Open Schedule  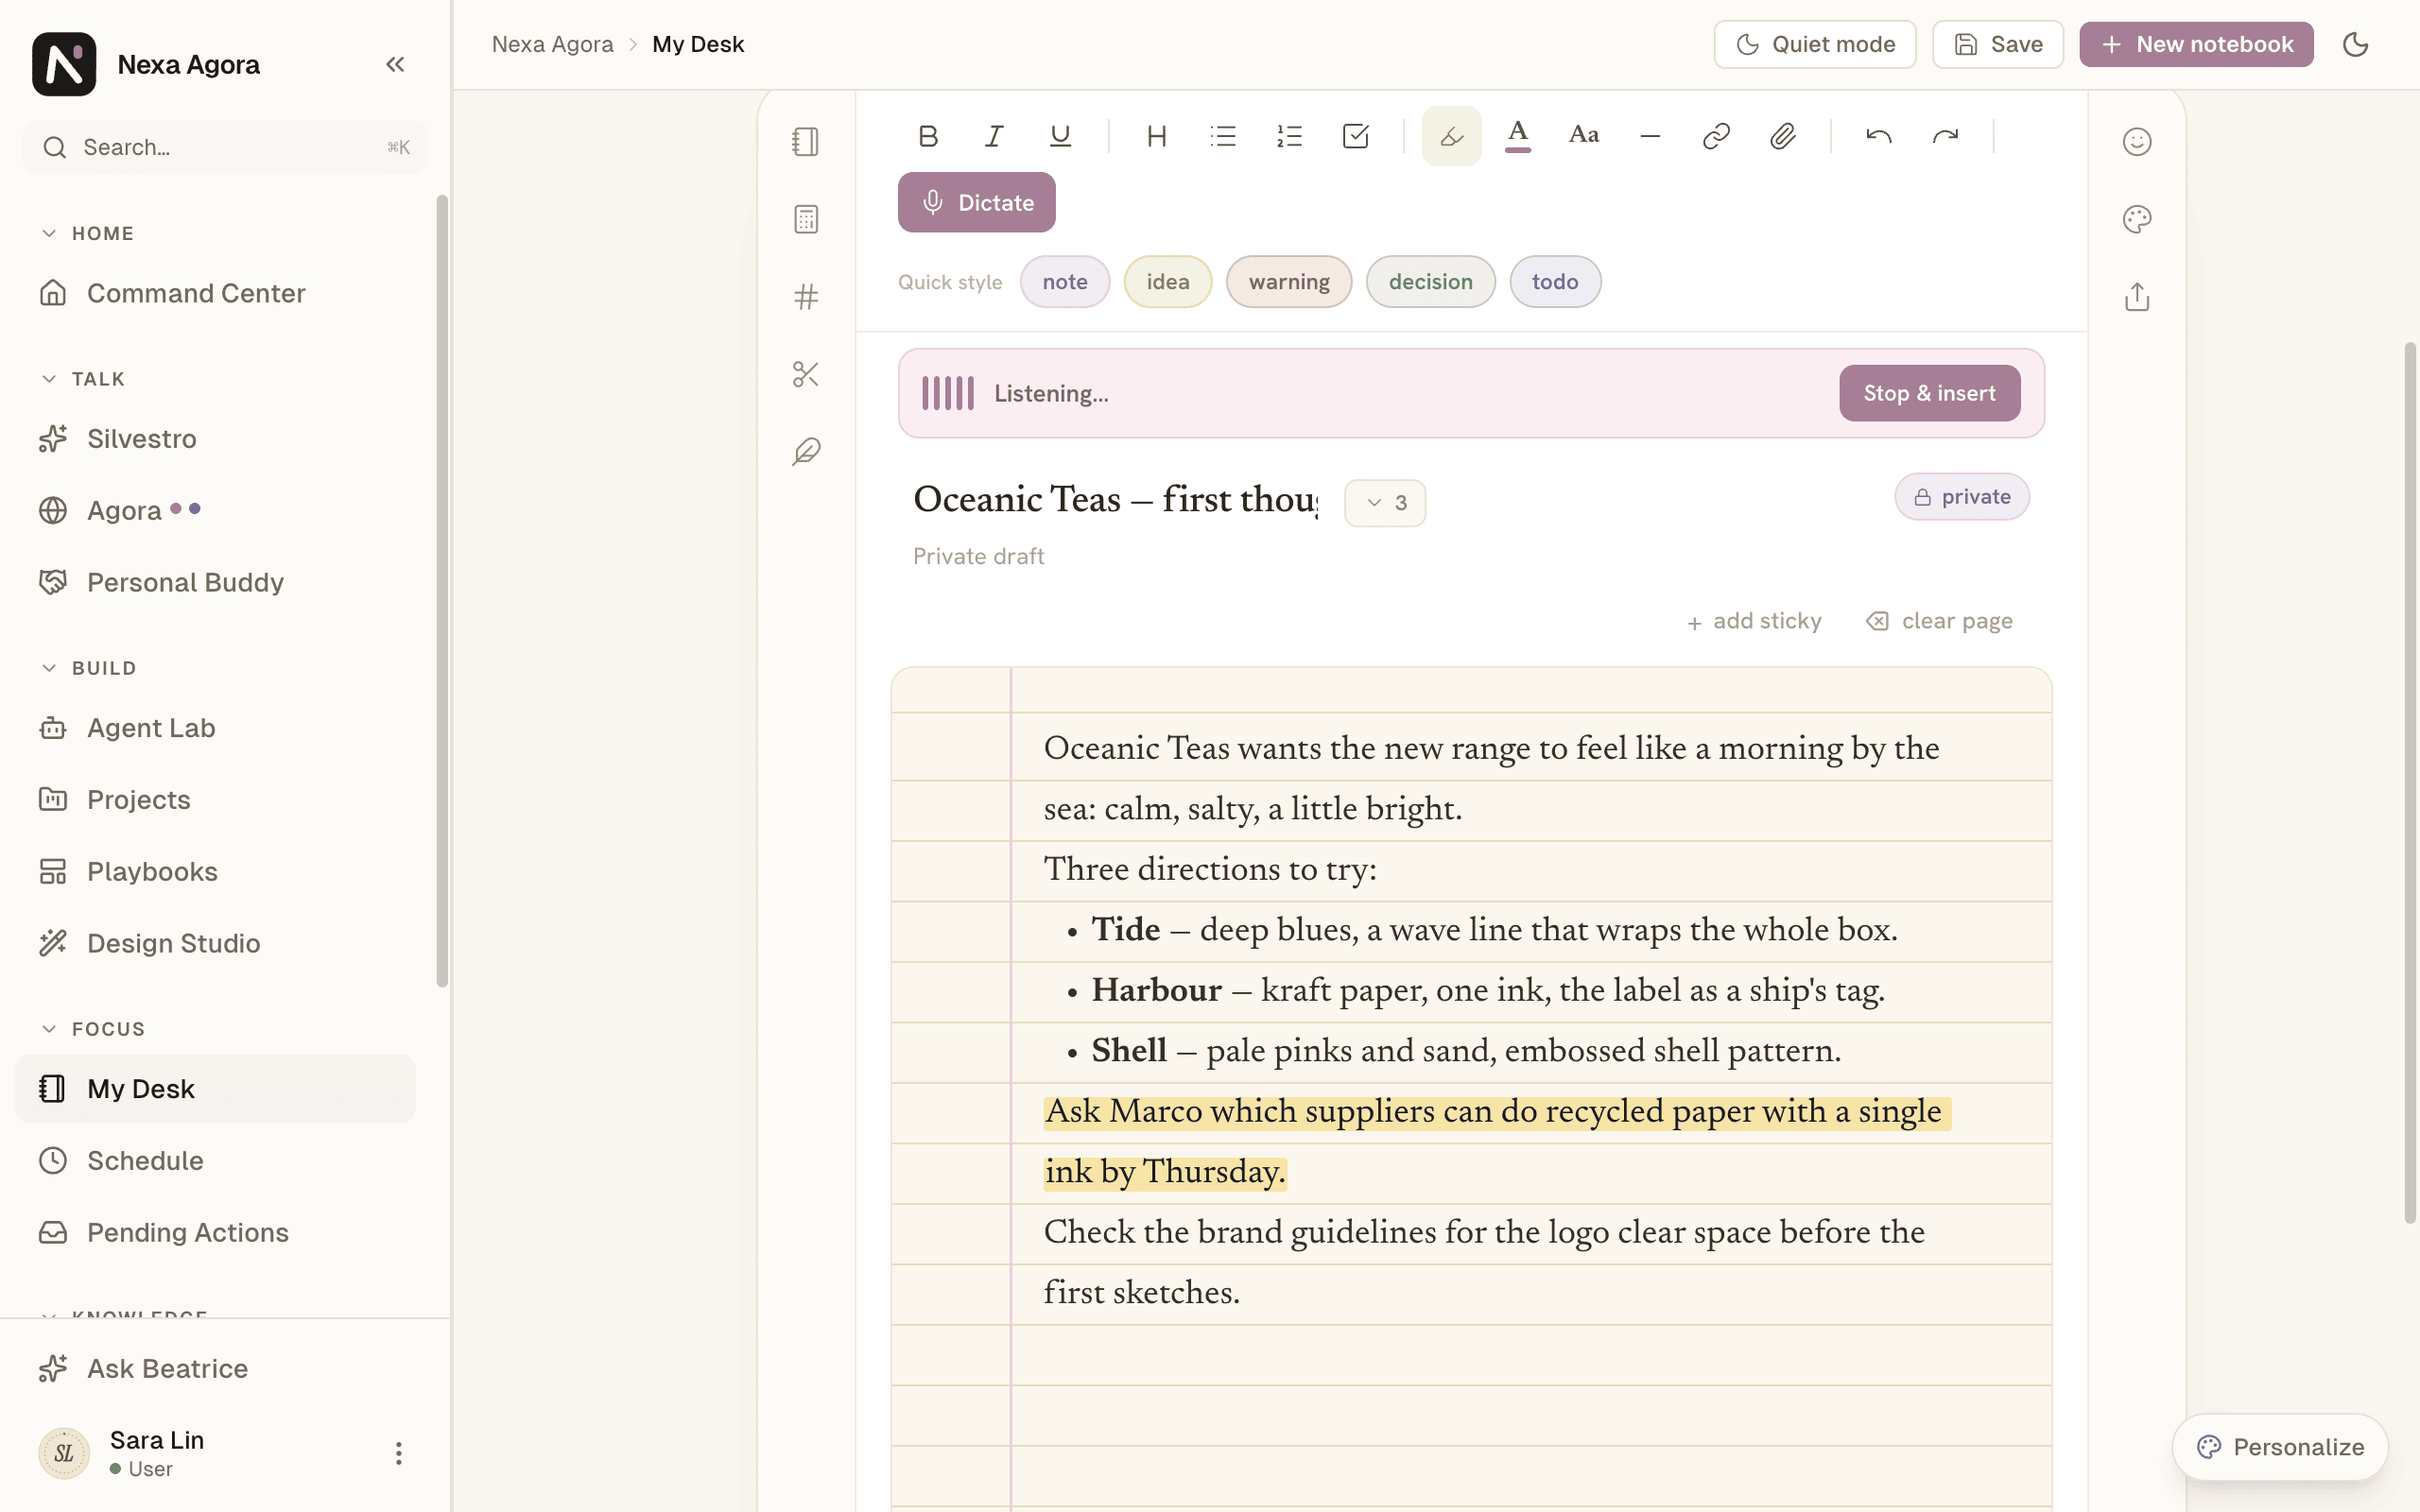pyautogui.click(x=215, y=1161)
